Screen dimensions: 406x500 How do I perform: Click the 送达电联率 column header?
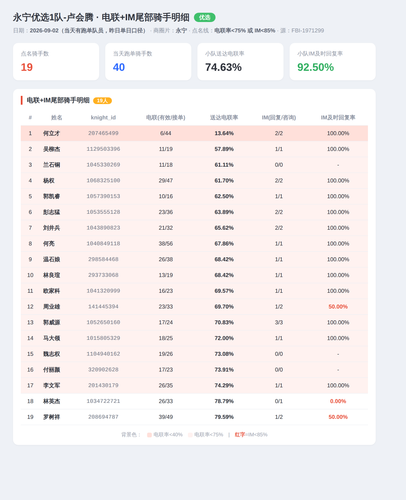coord(224,117)
